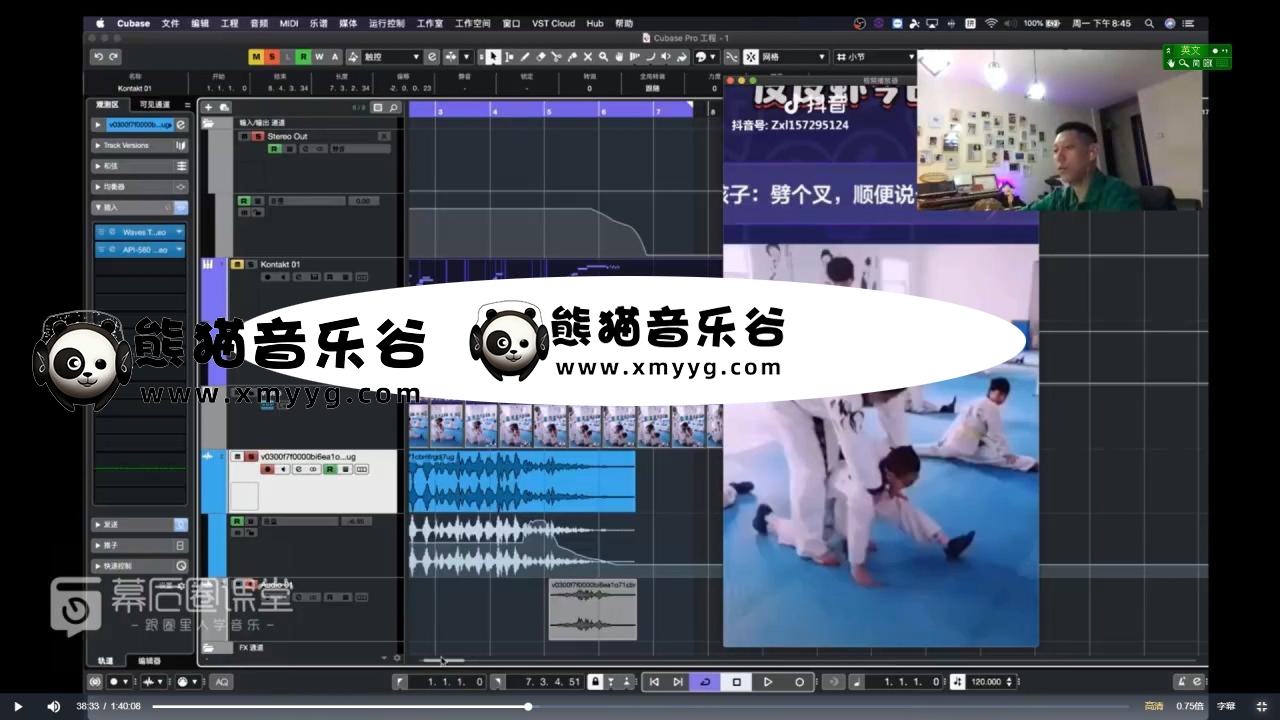Select the Split scissors tool
Screen dimensions: 1280x720
tap(556, 57)
